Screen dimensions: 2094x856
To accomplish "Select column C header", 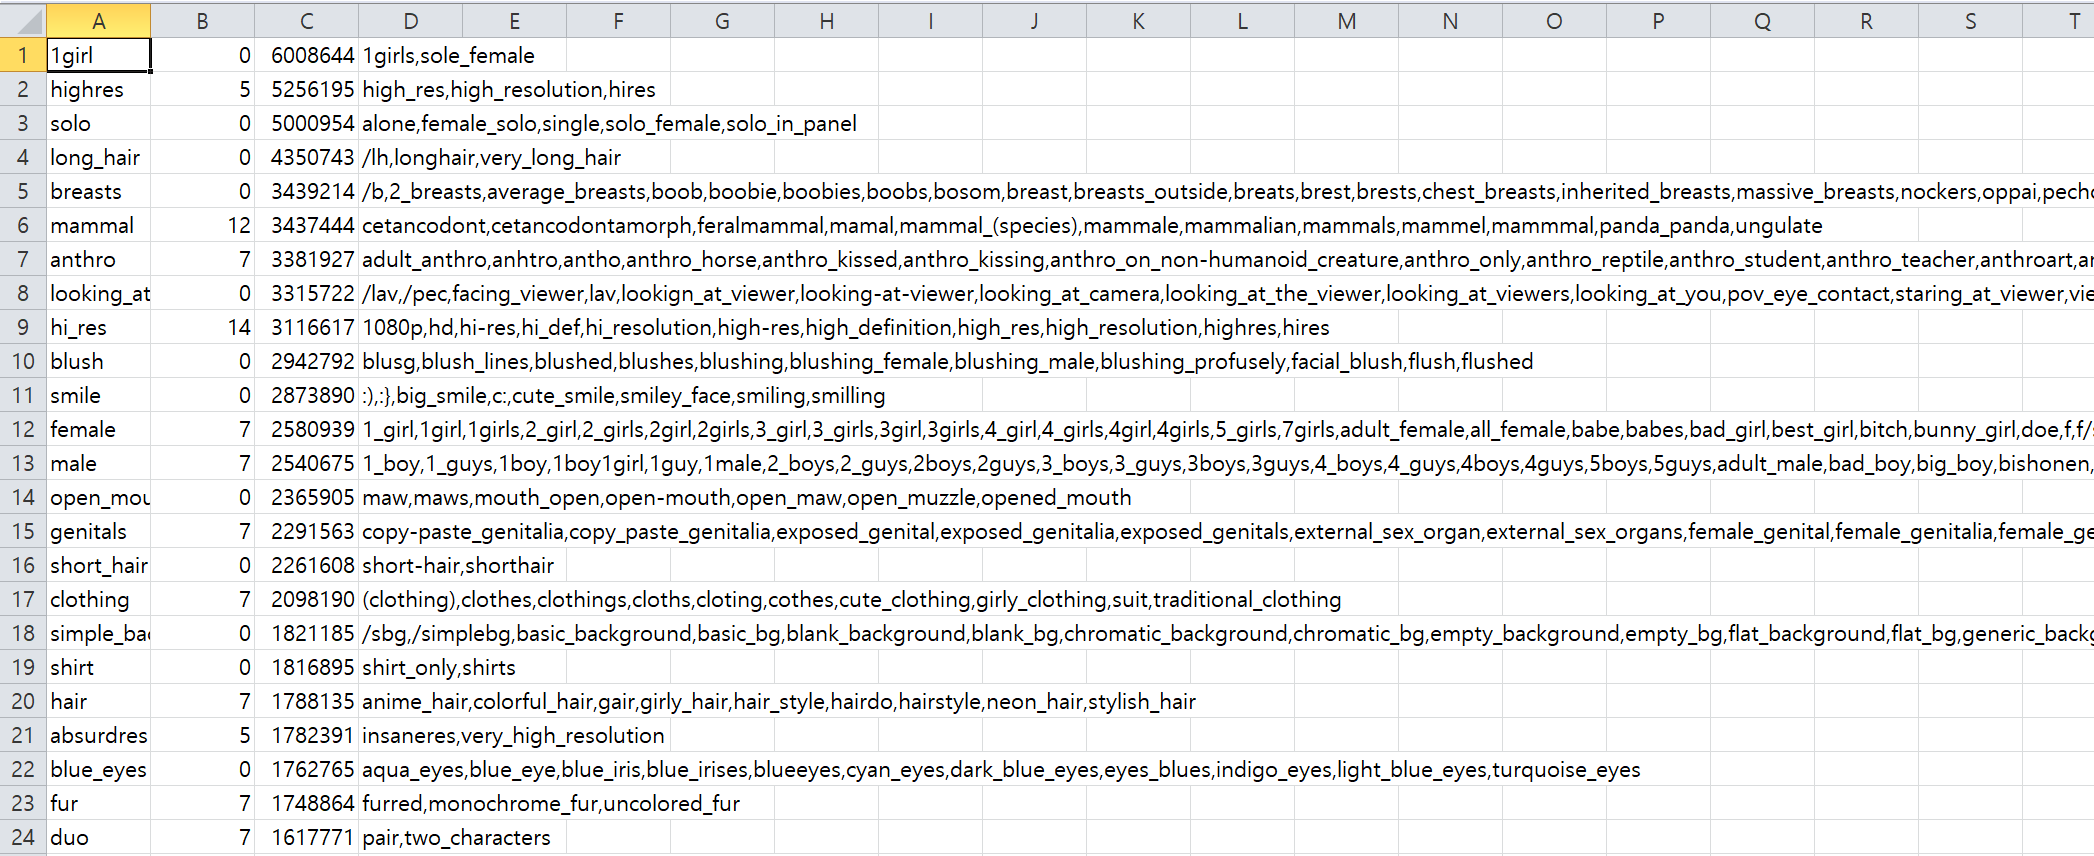I will pyautogui.click(x=306, y=21).
